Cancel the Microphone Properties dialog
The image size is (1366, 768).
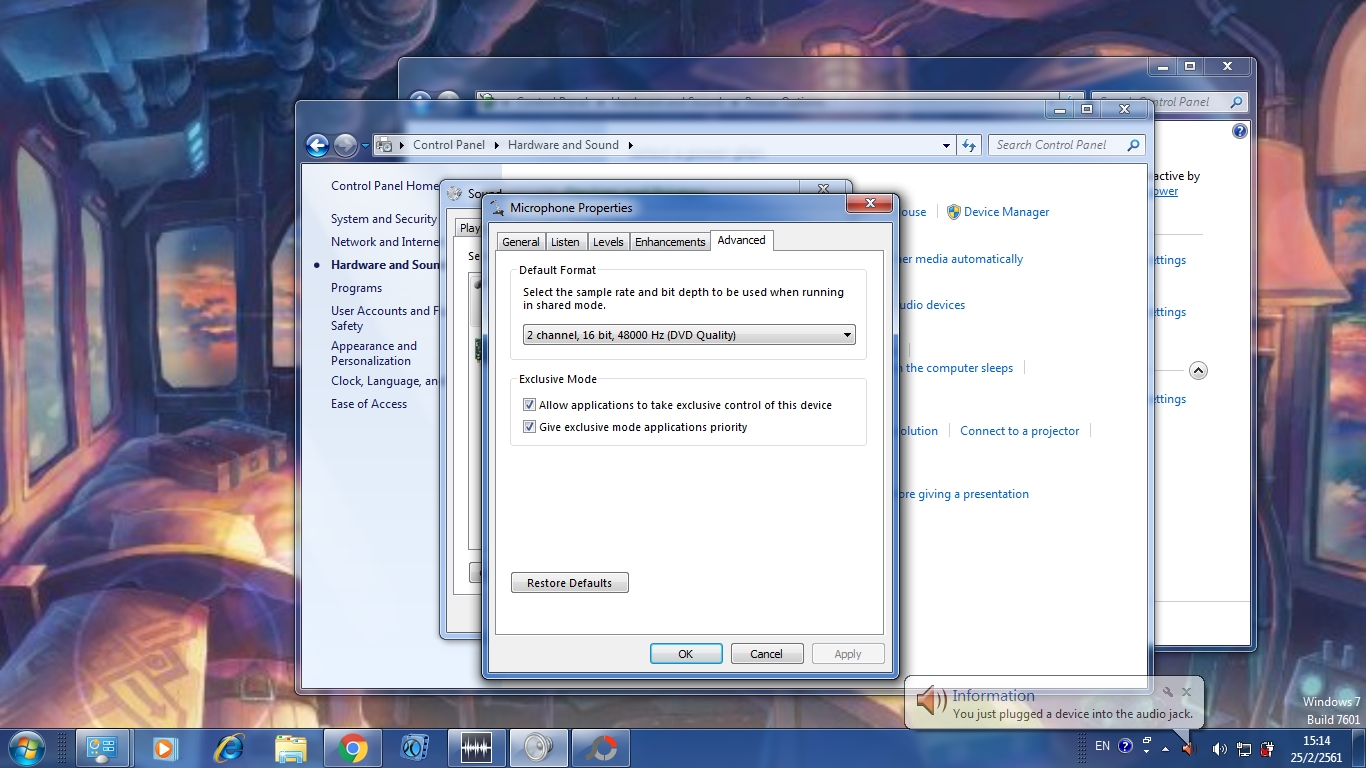(767, 654)
